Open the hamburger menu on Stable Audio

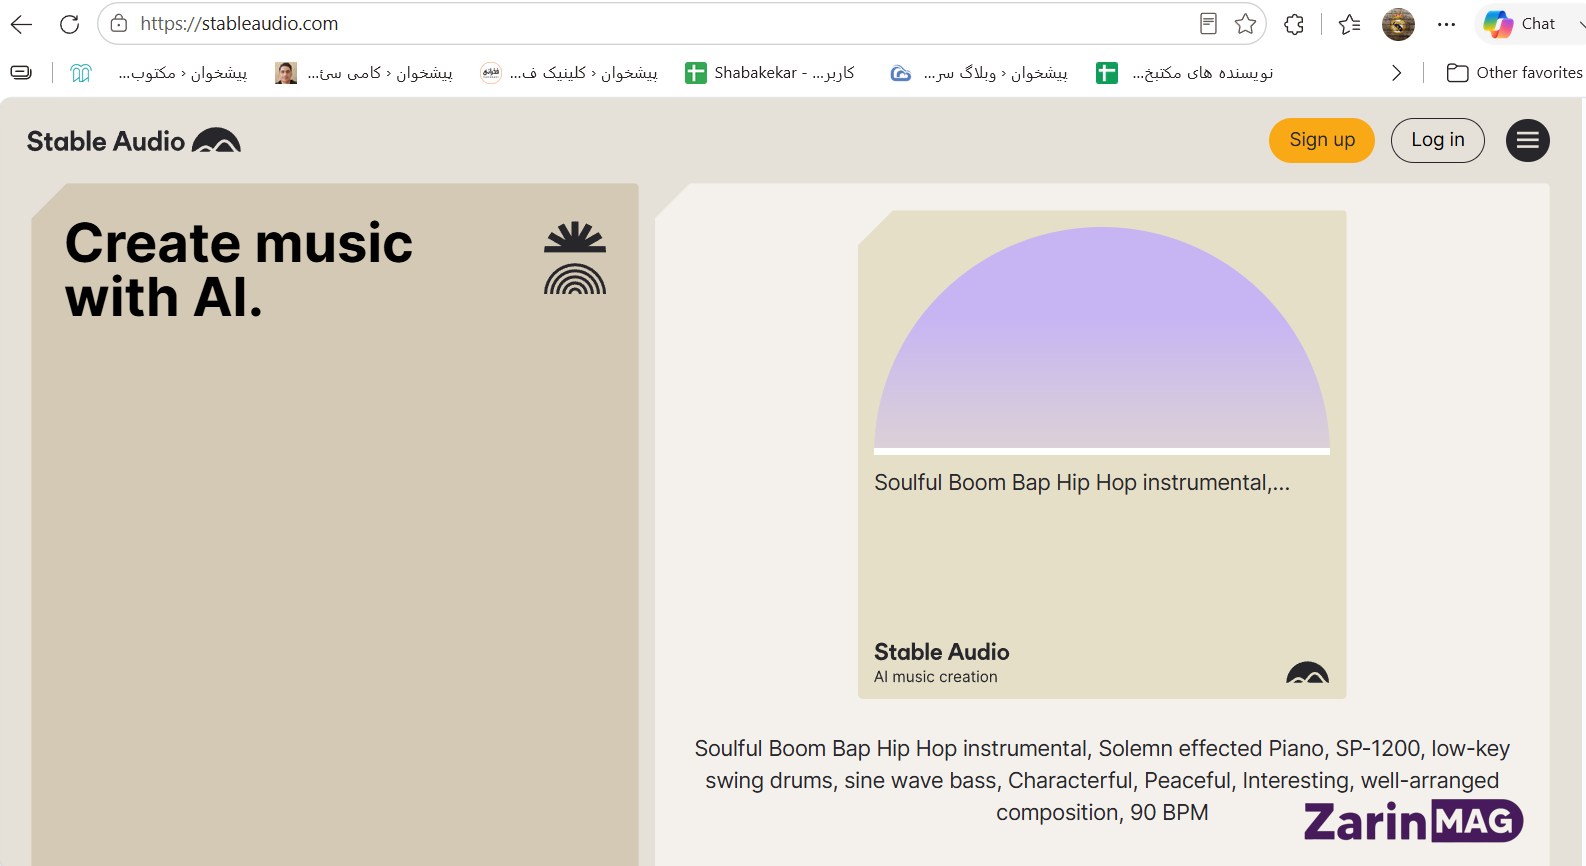pyautogui.click(x=1527, y=140)
